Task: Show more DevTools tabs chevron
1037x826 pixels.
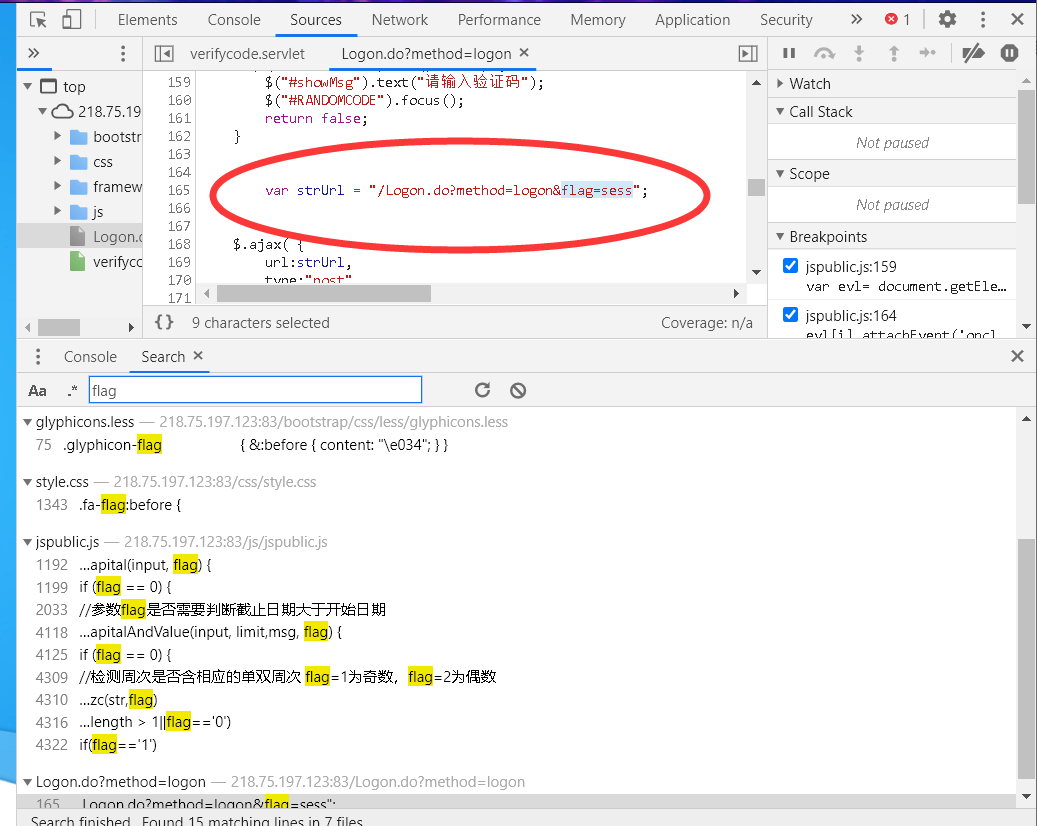Action: [x=856, y=19]
